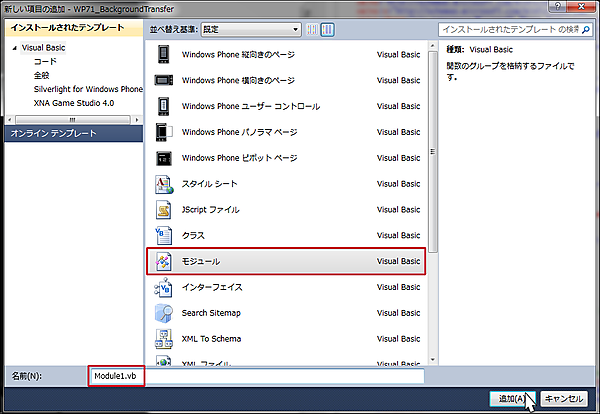Select the スタイル シート text

(x=209, y=184)
